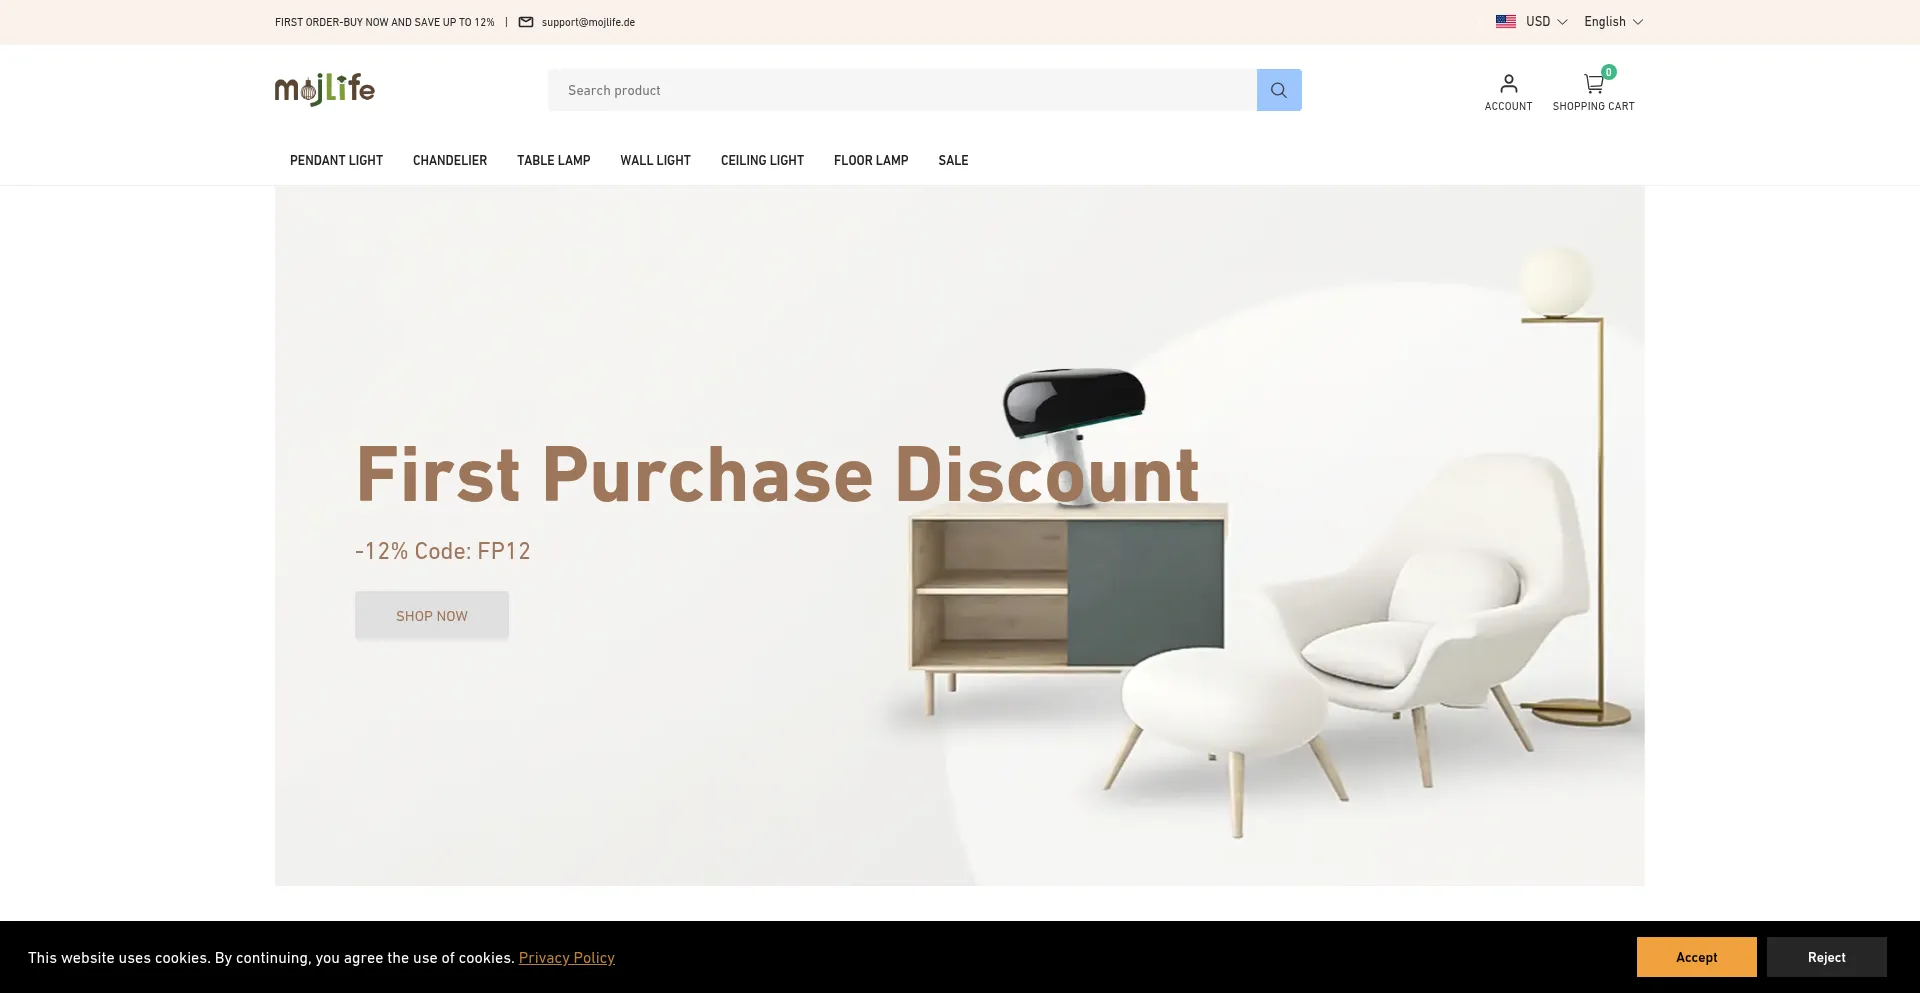
Task: Expand the English language dropdown
Action: tap(1613, 21)
